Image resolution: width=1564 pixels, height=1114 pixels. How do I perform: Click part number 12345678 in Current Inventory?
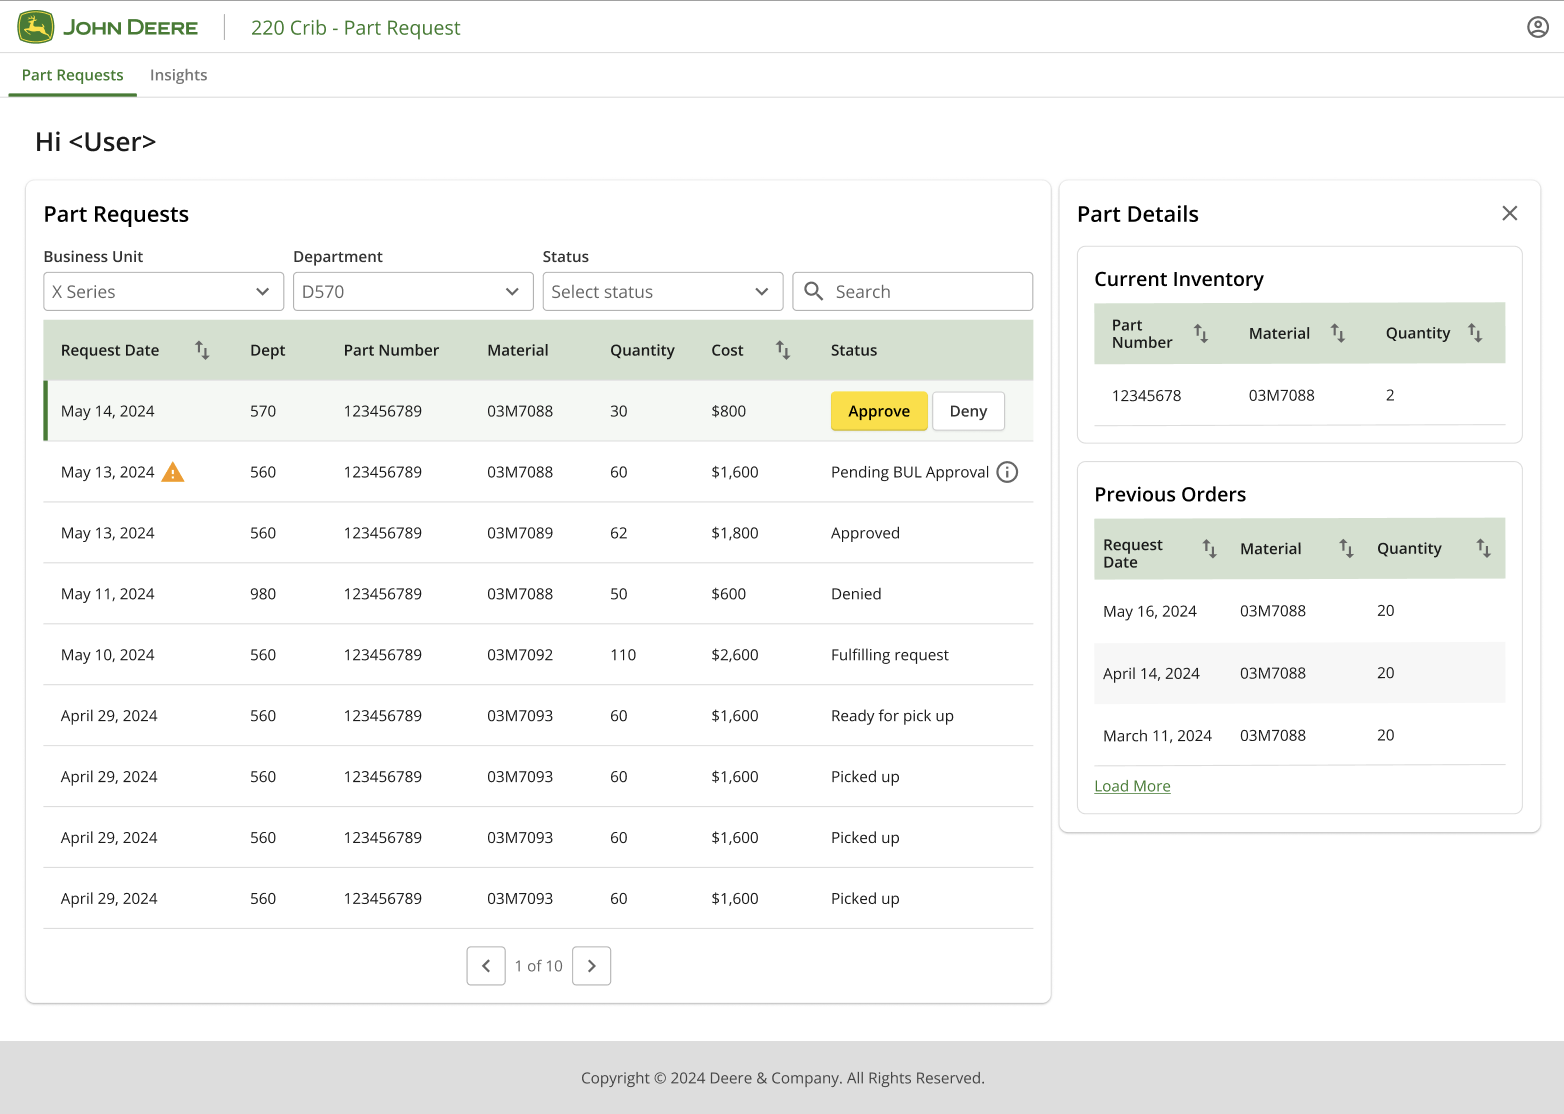click(x=1146, y=395)
